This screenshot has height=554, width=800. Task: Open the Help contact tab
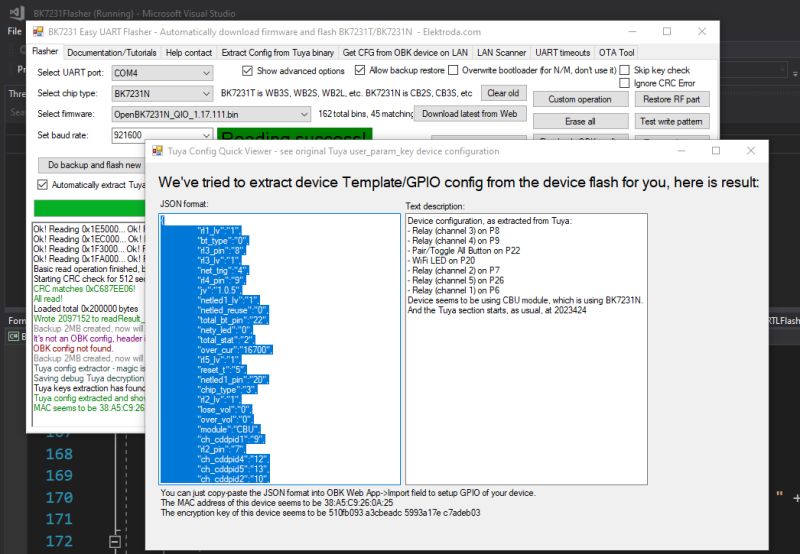coord(189,53)
